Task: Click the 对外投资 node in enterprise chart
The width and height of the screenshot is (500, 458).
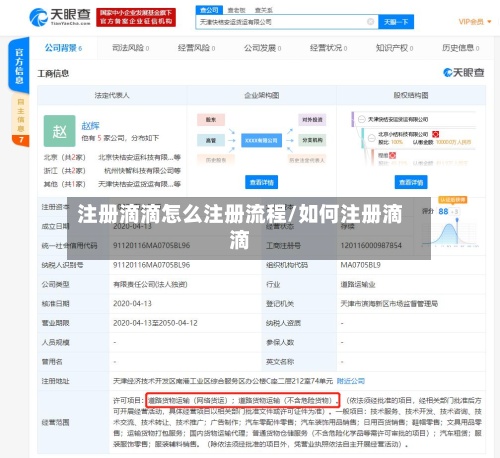Action: 312,119
